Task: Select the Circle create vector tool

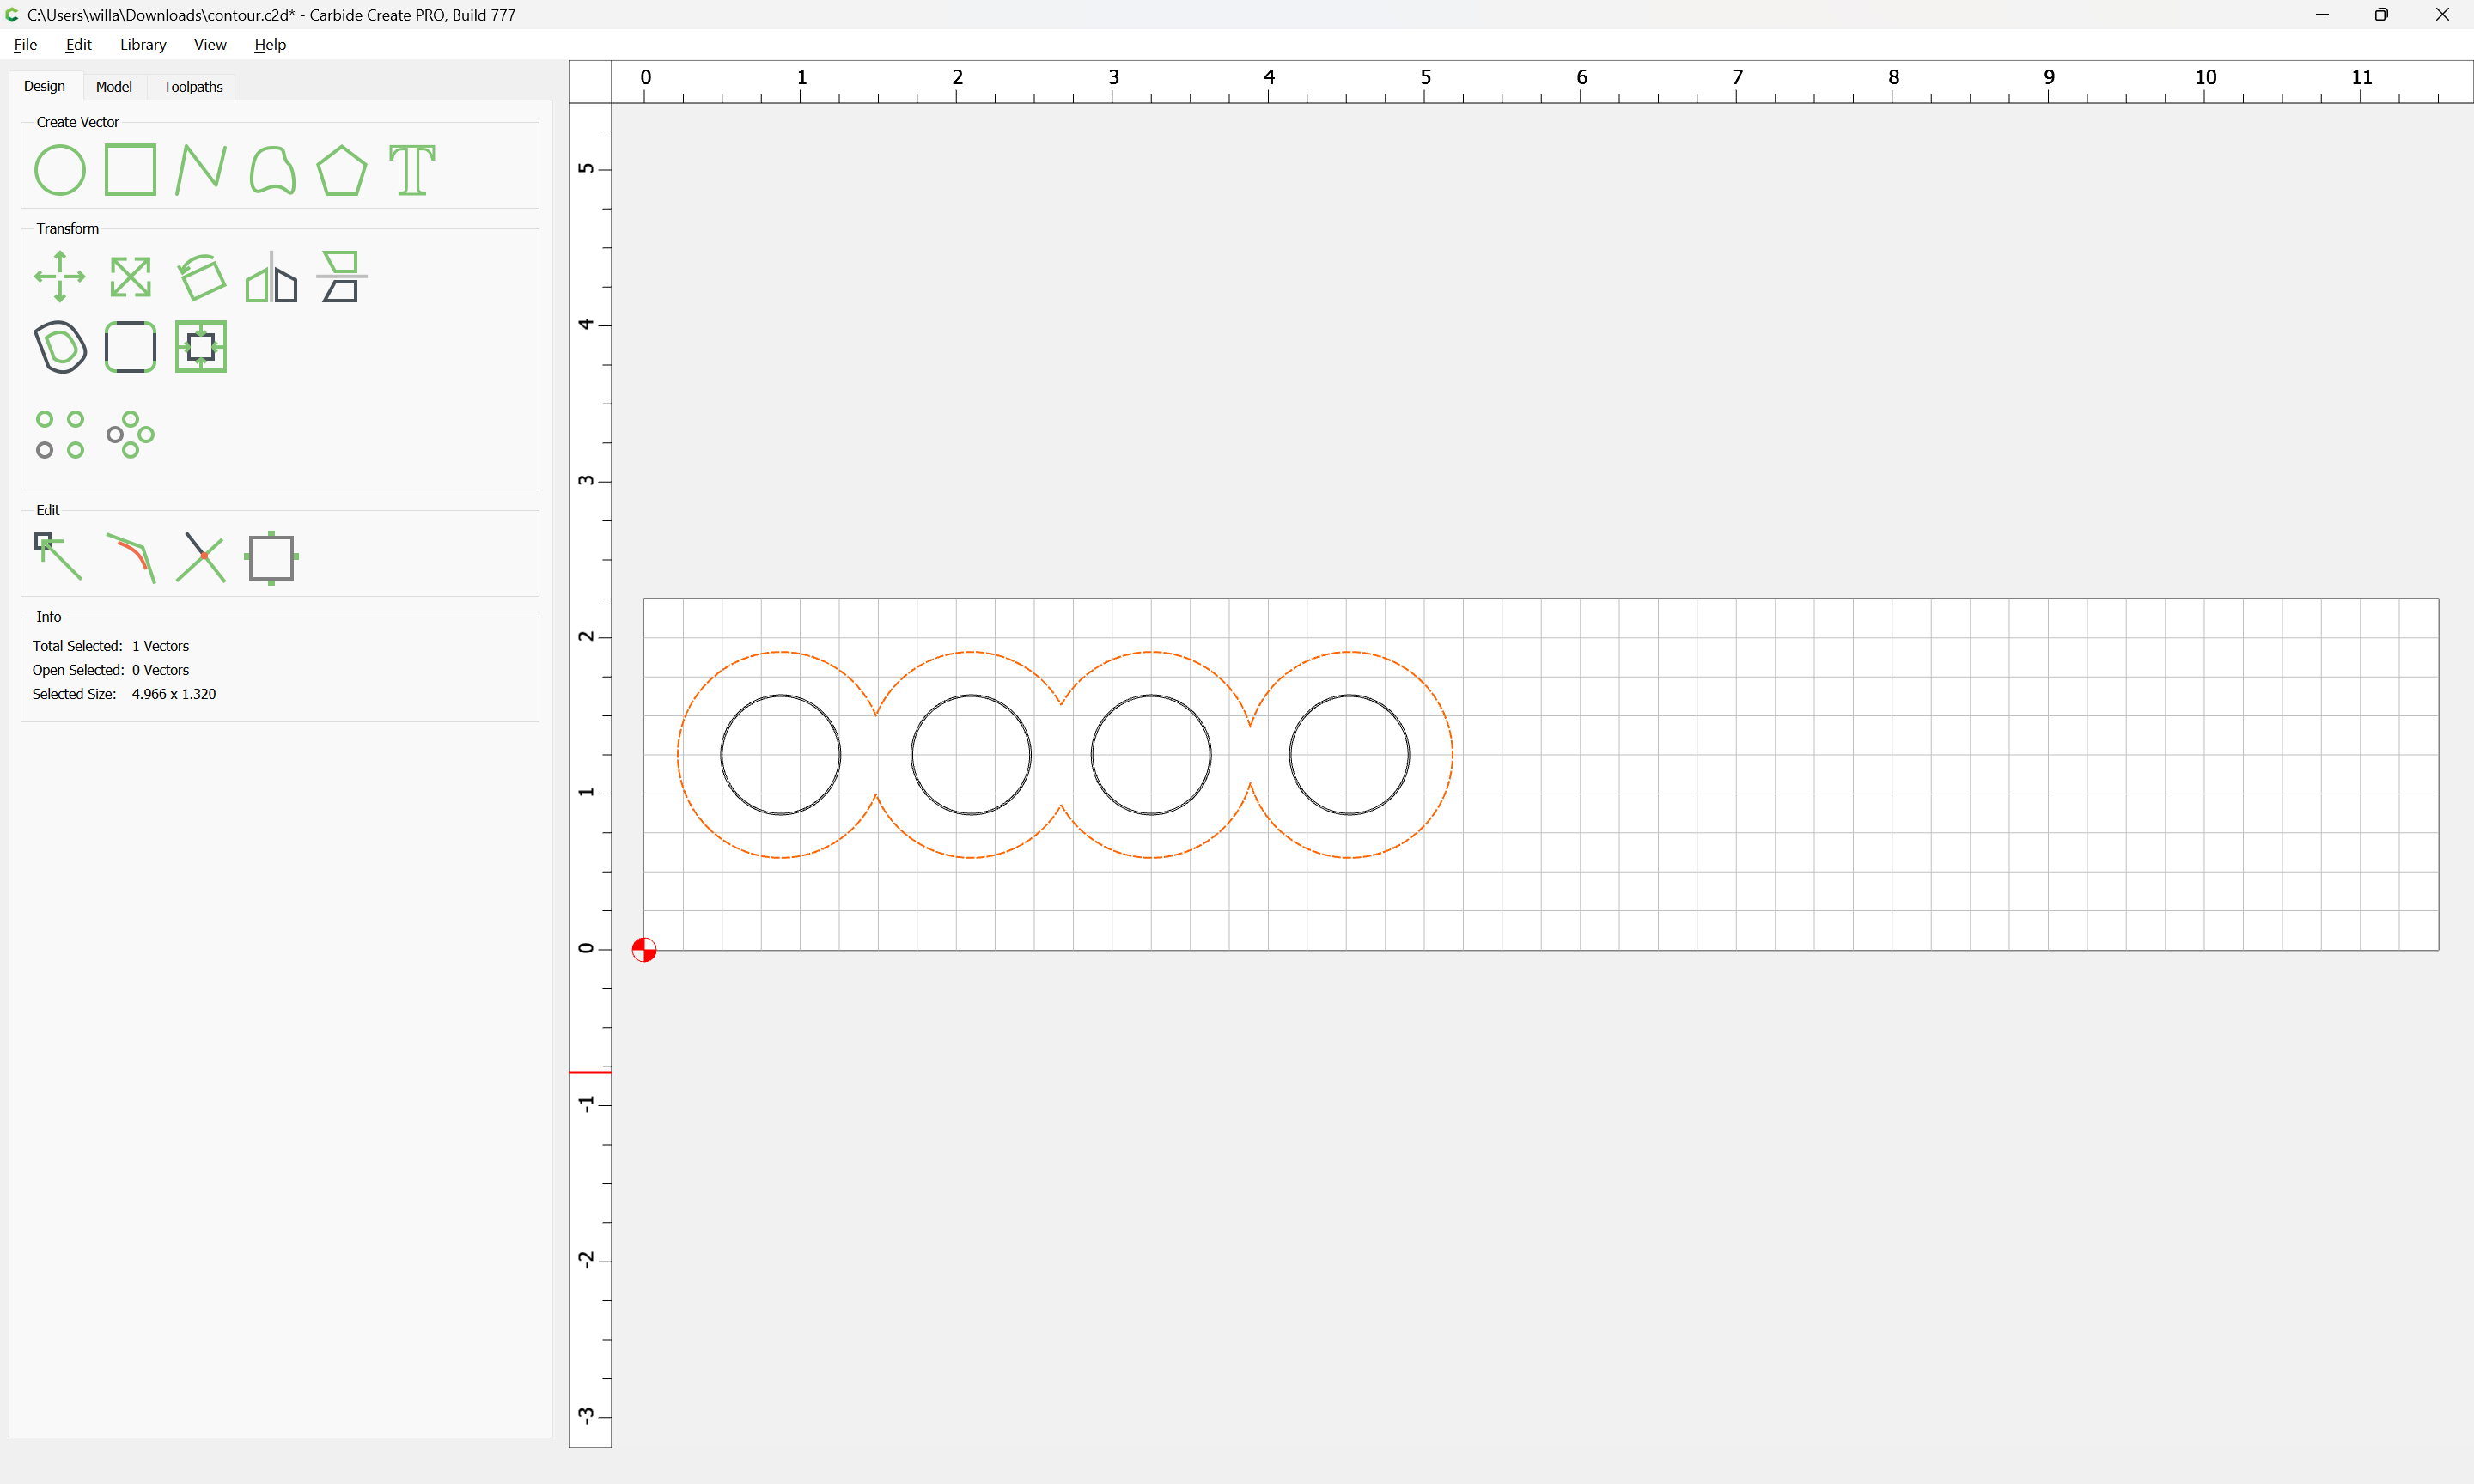Action: pyautogui.click(x=60, y=170)
